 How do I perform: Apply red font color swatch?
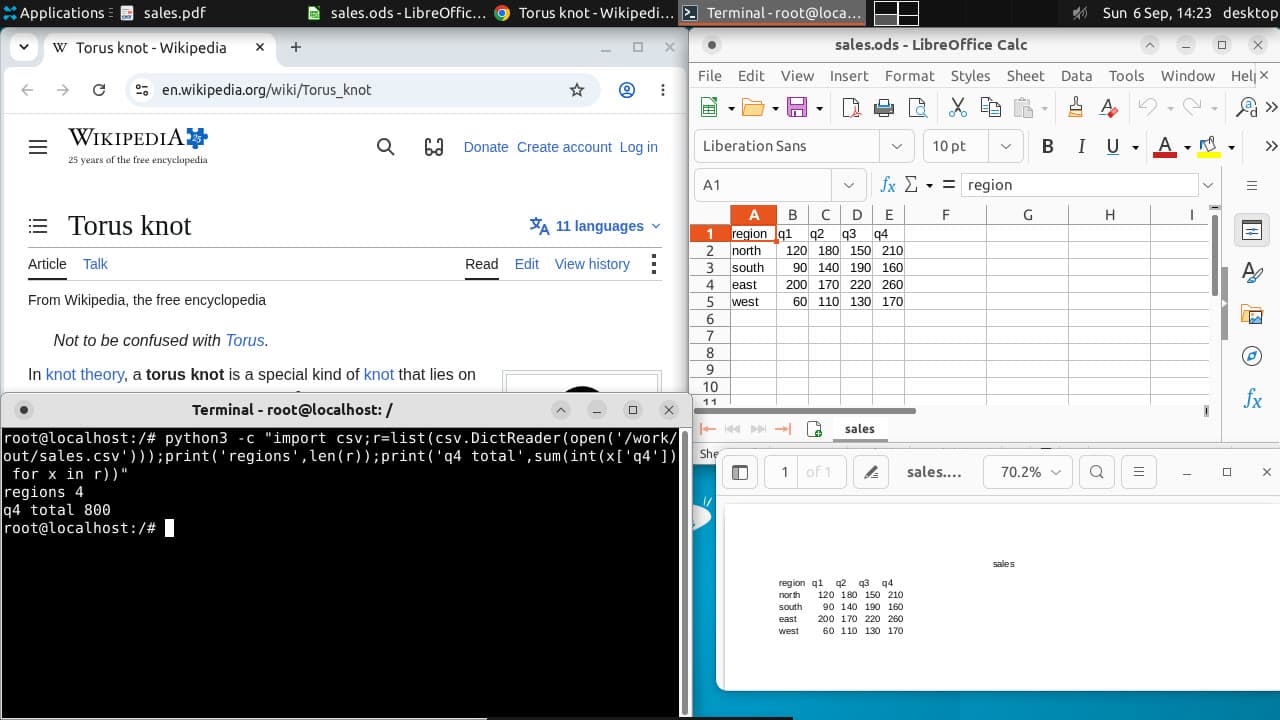pos(1165,147)
